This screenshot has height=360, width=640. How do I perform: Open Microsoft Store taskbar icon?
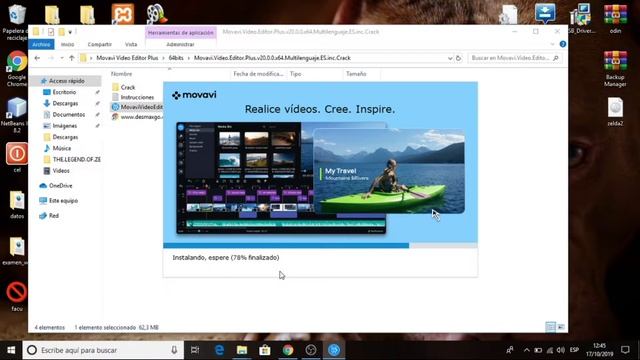pyautogui.click(x=265, y=350)
